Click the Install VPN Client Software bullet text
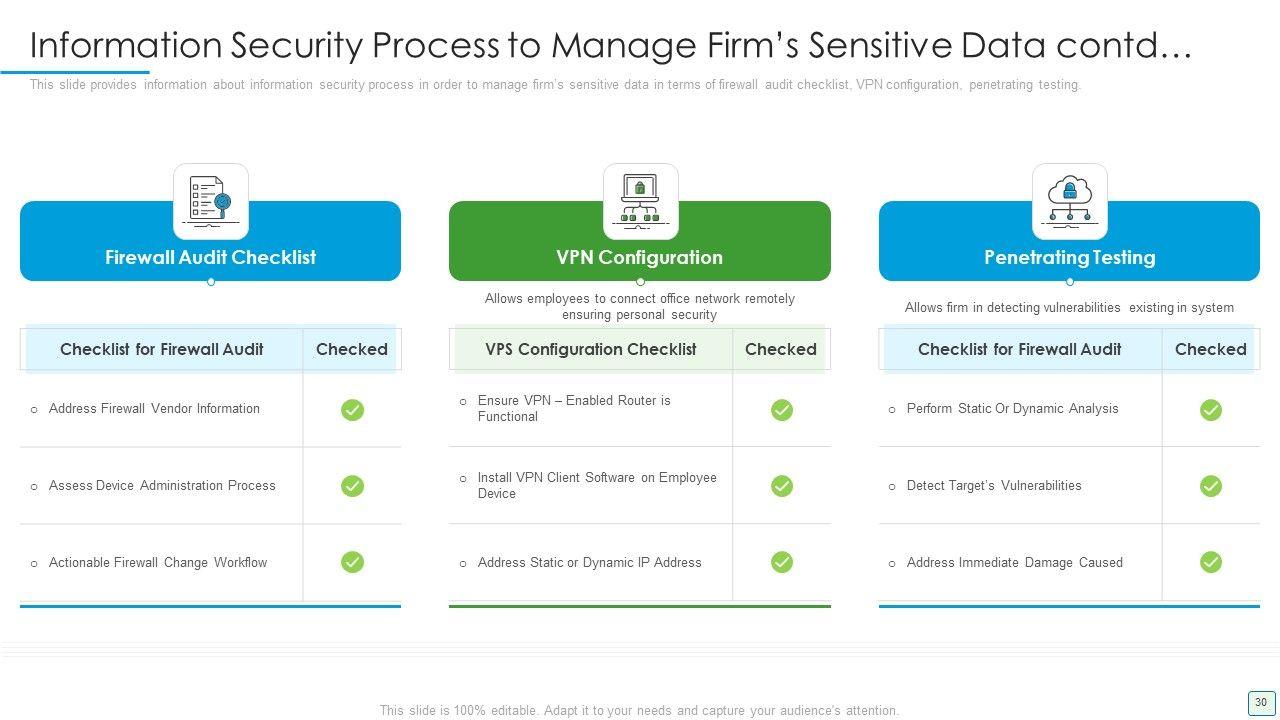The image size is (1280, 720). pos(597,485)
